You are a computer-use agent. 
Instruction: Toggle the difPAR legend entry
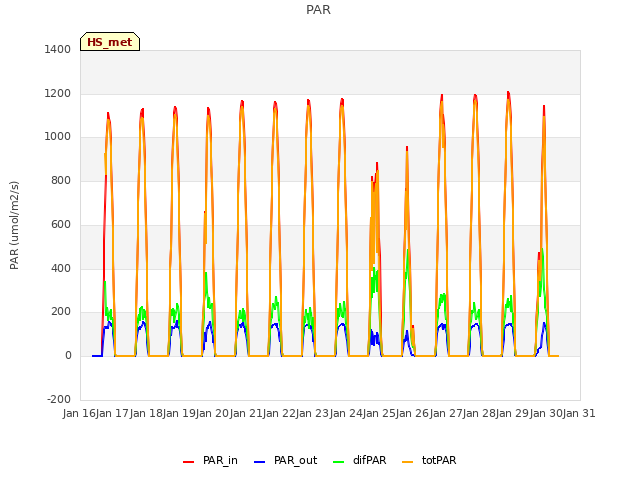360,460
